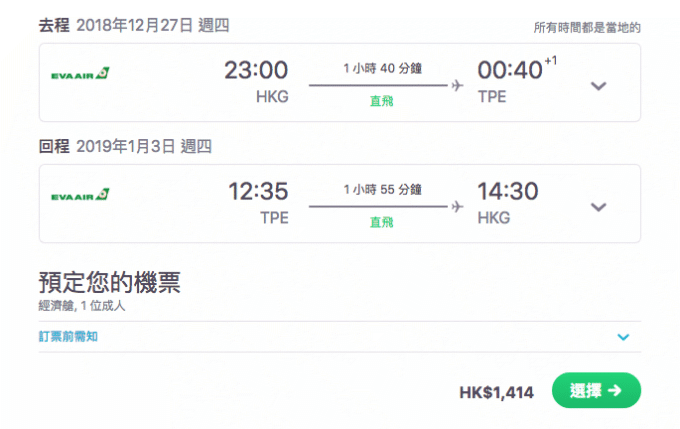Click the HK$1,414 price
Screen dimensions: 680x429
tap(497, 393)
